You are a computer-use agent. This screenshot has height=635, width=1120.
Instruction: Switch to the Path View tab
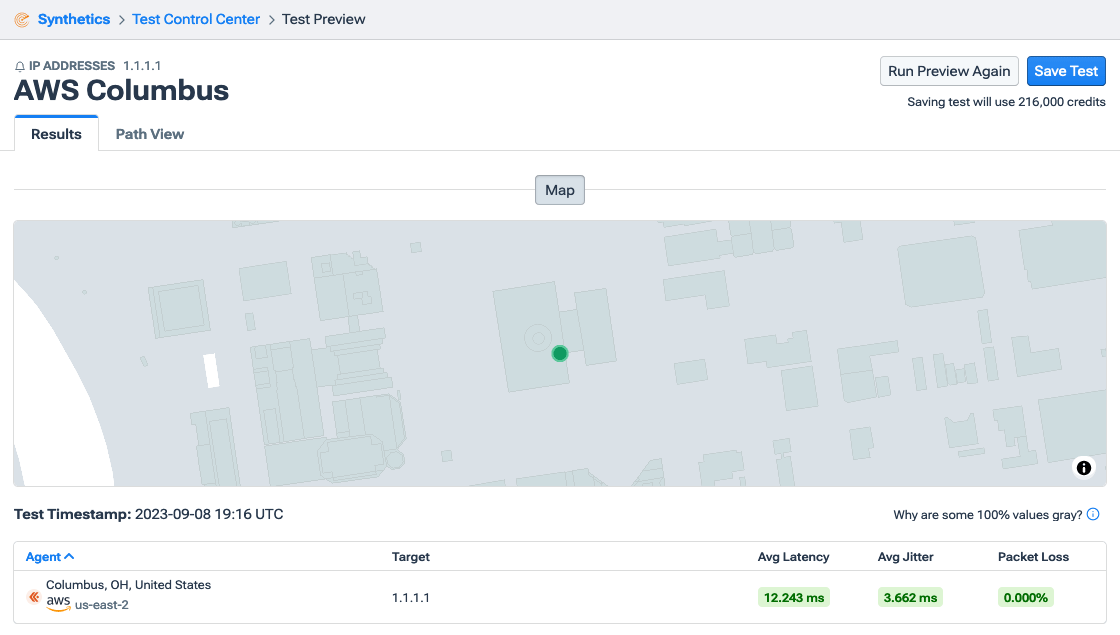[x=149, y=133]
